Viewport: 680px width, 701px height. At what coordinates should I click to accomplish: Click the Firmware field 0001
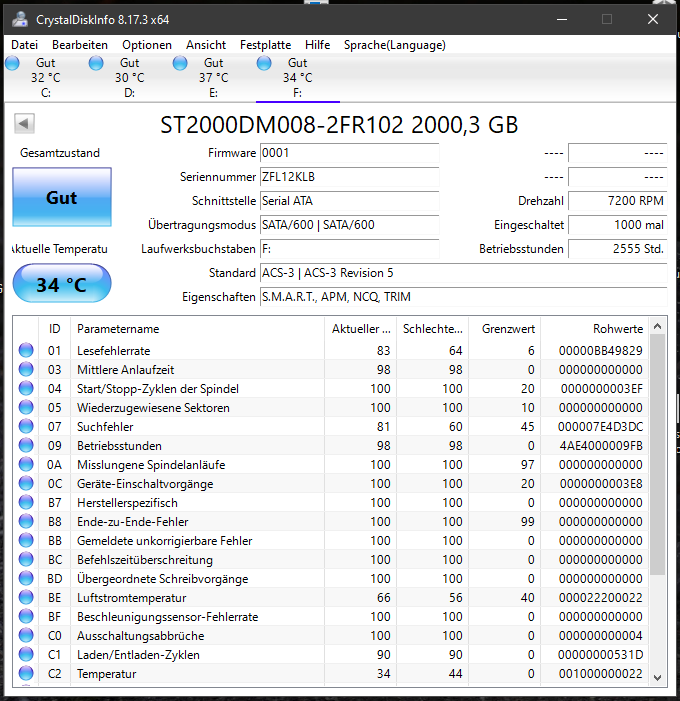coord(349,153)
